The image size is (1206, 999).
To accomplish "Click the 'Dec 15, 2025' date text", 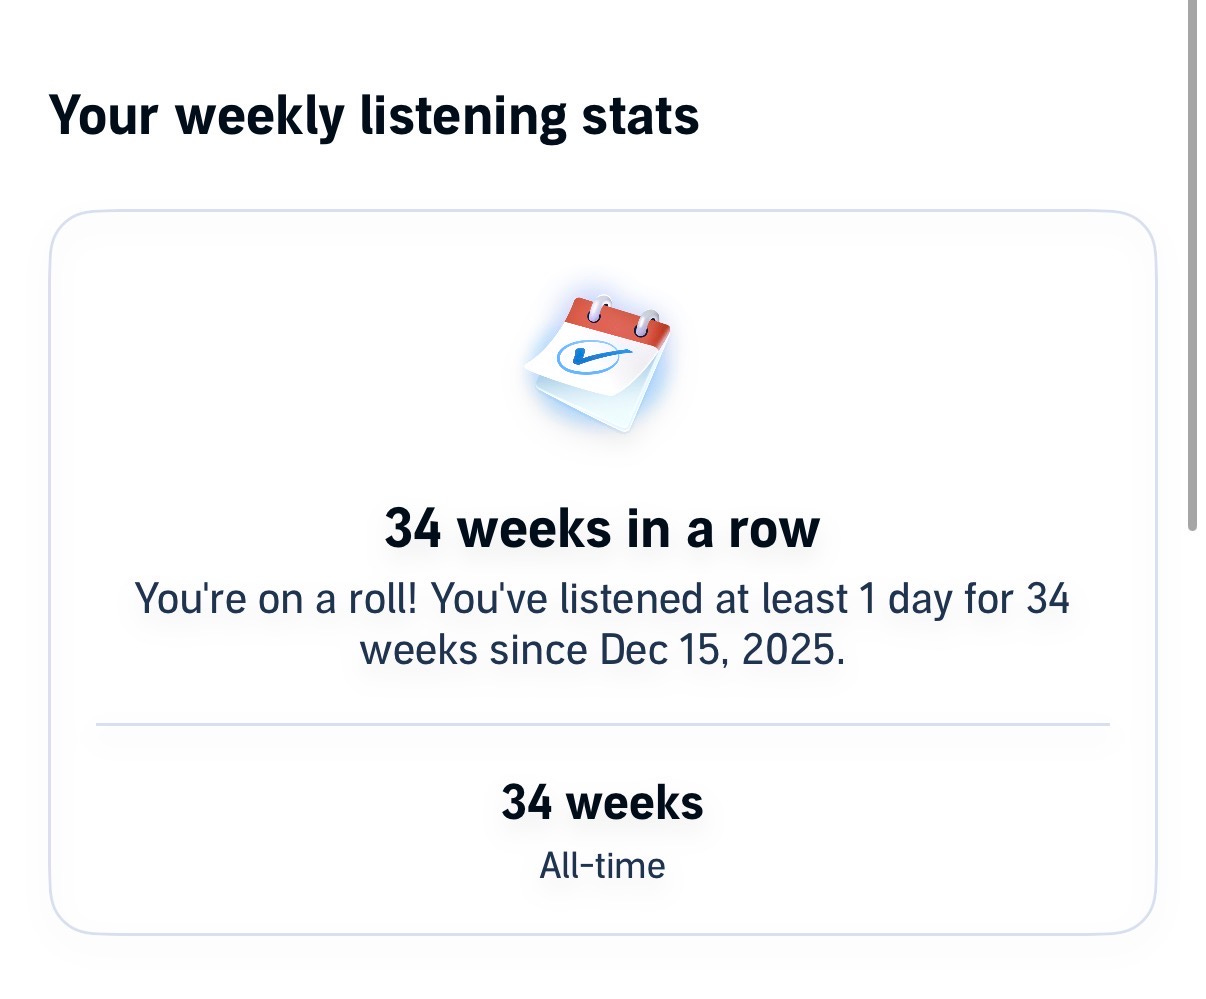I will click(722, 650).
